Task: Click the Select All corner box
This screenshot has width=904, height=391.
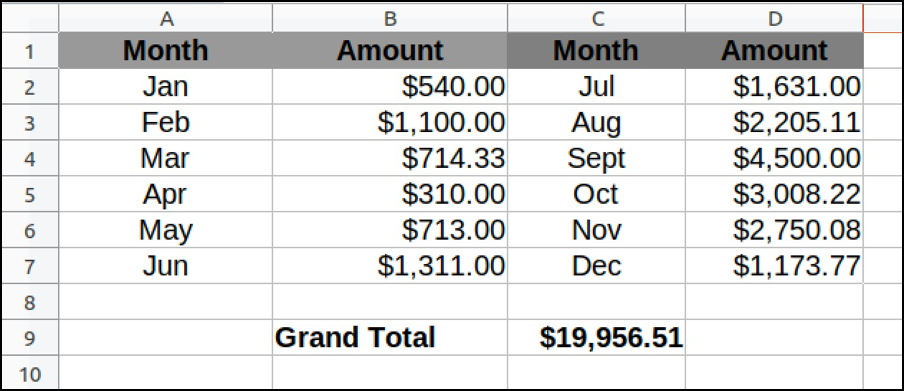Action: [30, 18]
